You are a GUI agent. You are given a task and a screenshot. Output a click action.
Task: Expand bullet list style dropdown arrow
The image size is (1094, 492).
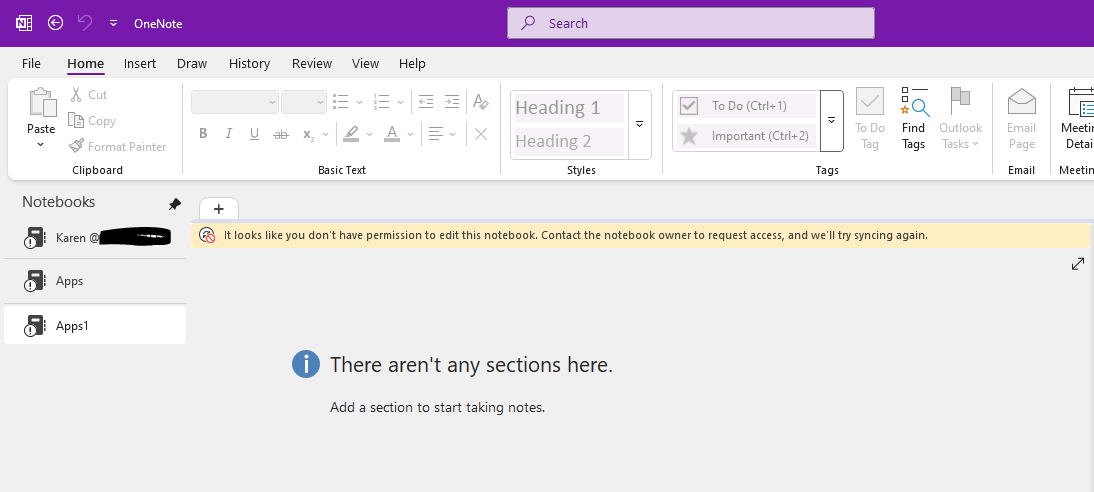click(x=359, y=102)
